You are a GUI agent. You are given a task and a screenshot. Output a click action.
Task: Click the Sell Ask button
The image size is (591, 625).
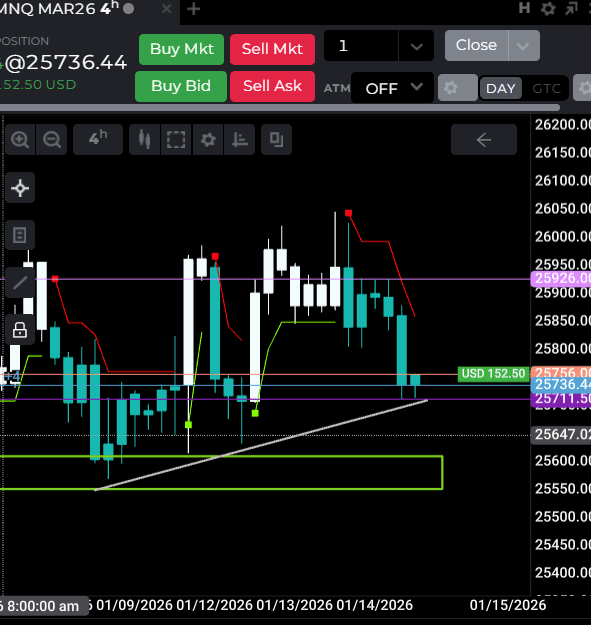coord(273,86)
